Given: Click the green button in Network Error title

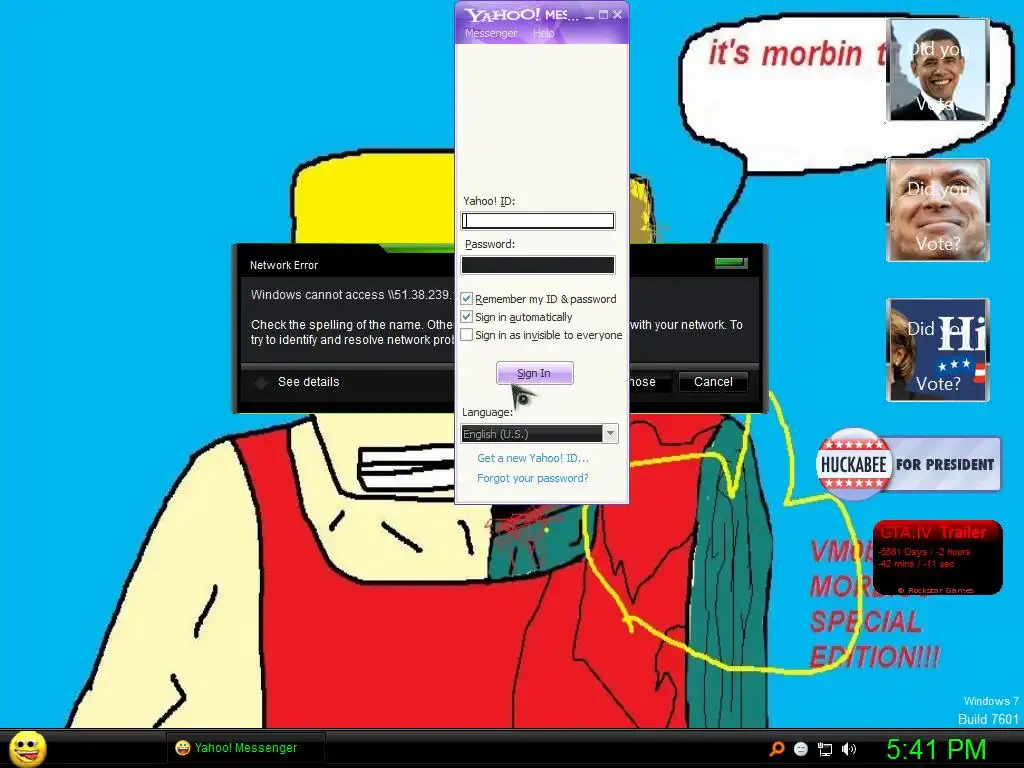Looking at the screenshot, I should [731, 263].
